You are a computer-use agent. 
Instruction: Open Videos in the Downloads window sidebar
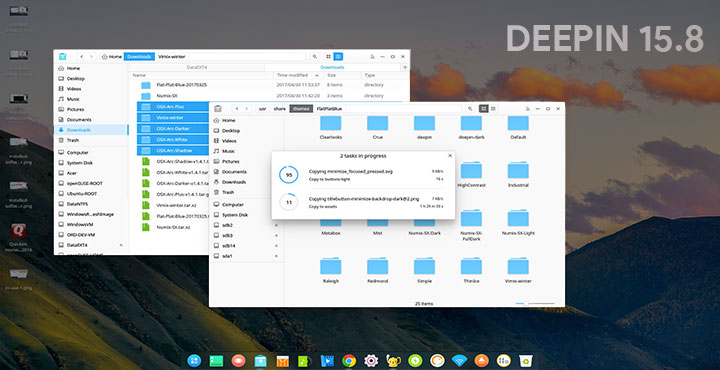point(74,89)
